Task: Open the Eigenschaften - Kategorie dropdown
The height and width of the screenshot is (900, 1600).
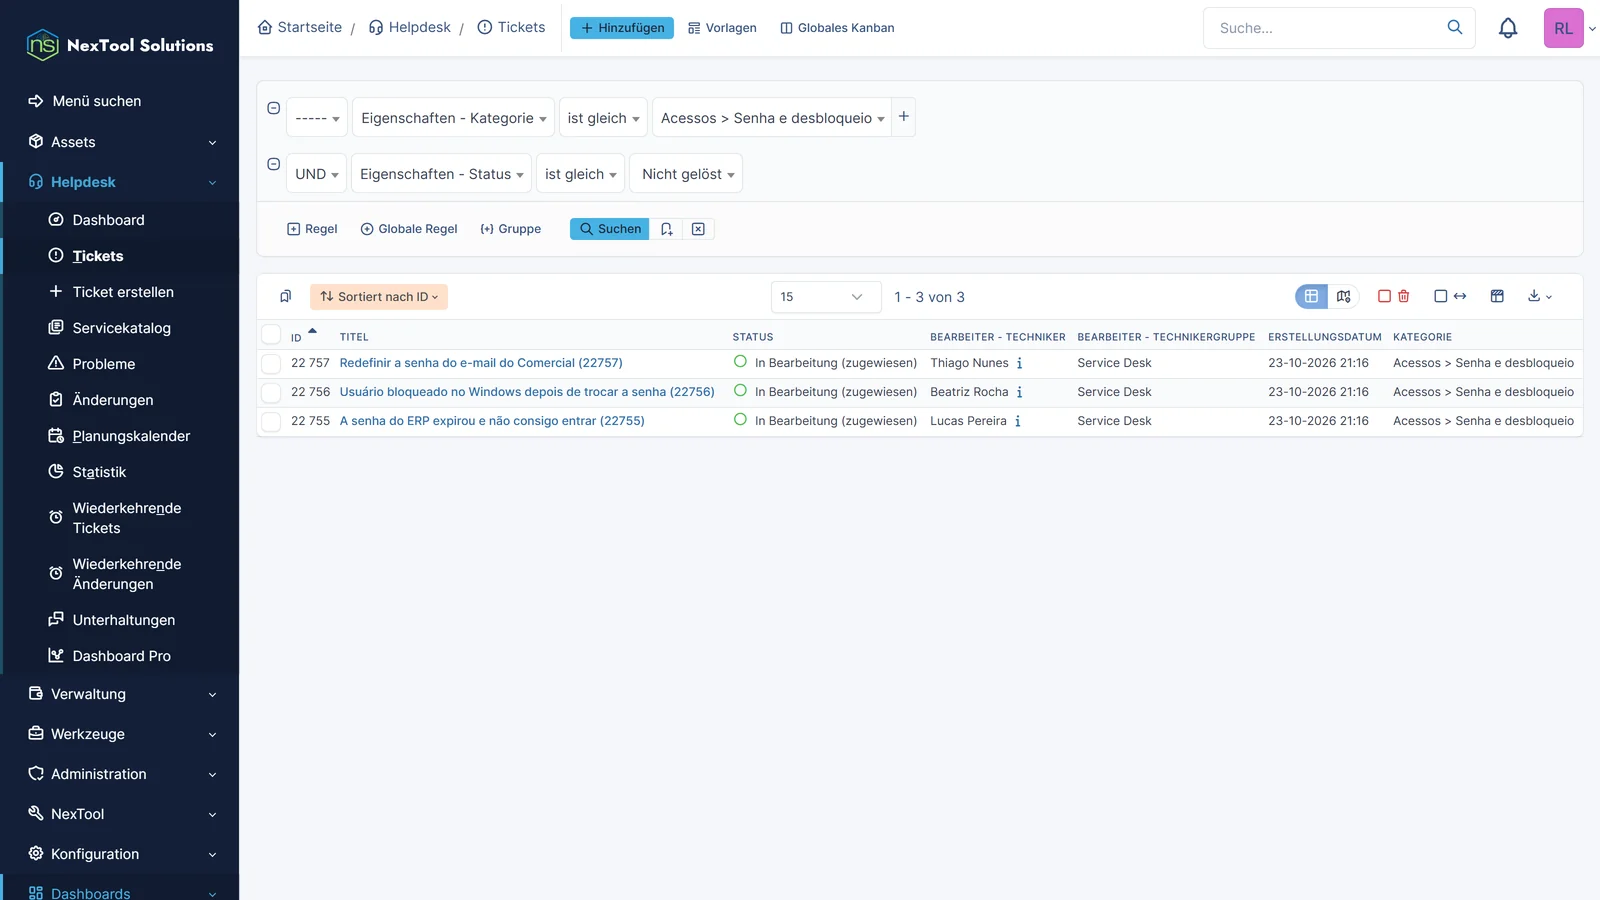Action: click(453, 118)
